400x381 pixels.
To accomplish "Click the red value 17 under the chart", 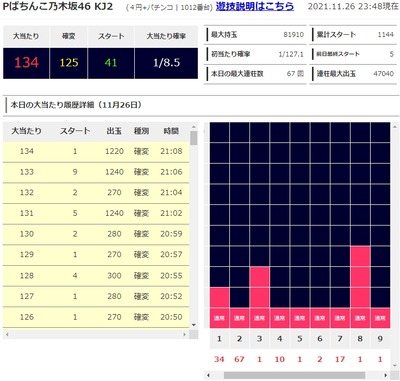I will [340, 359].
